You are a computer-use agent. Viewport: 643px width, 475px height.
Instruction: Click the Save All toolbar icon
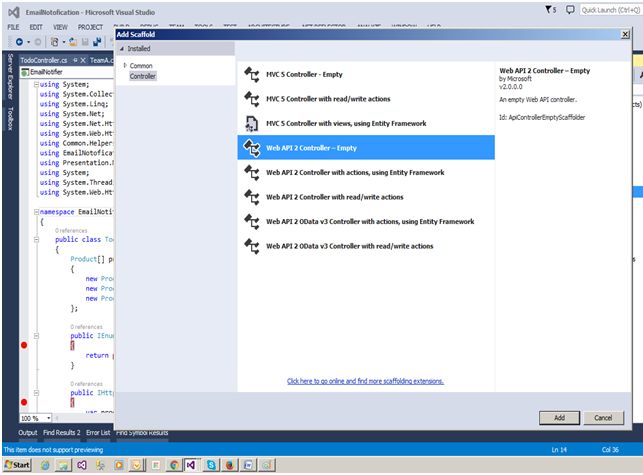(97, 42)
